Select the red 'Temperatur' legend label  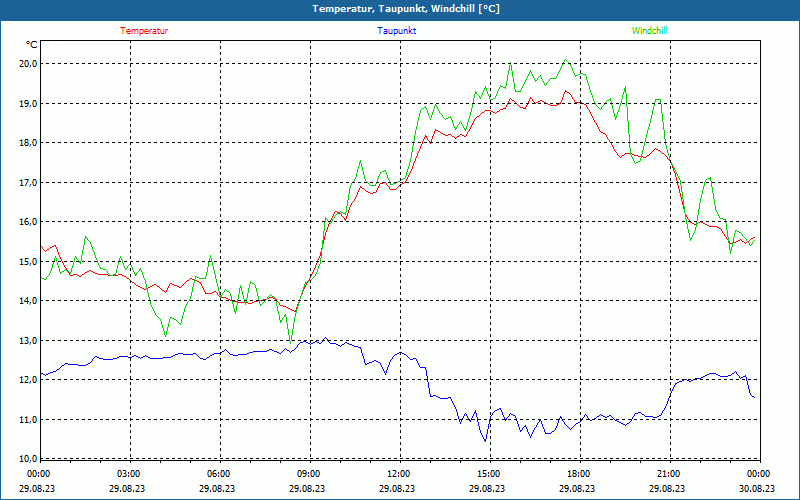144,31
